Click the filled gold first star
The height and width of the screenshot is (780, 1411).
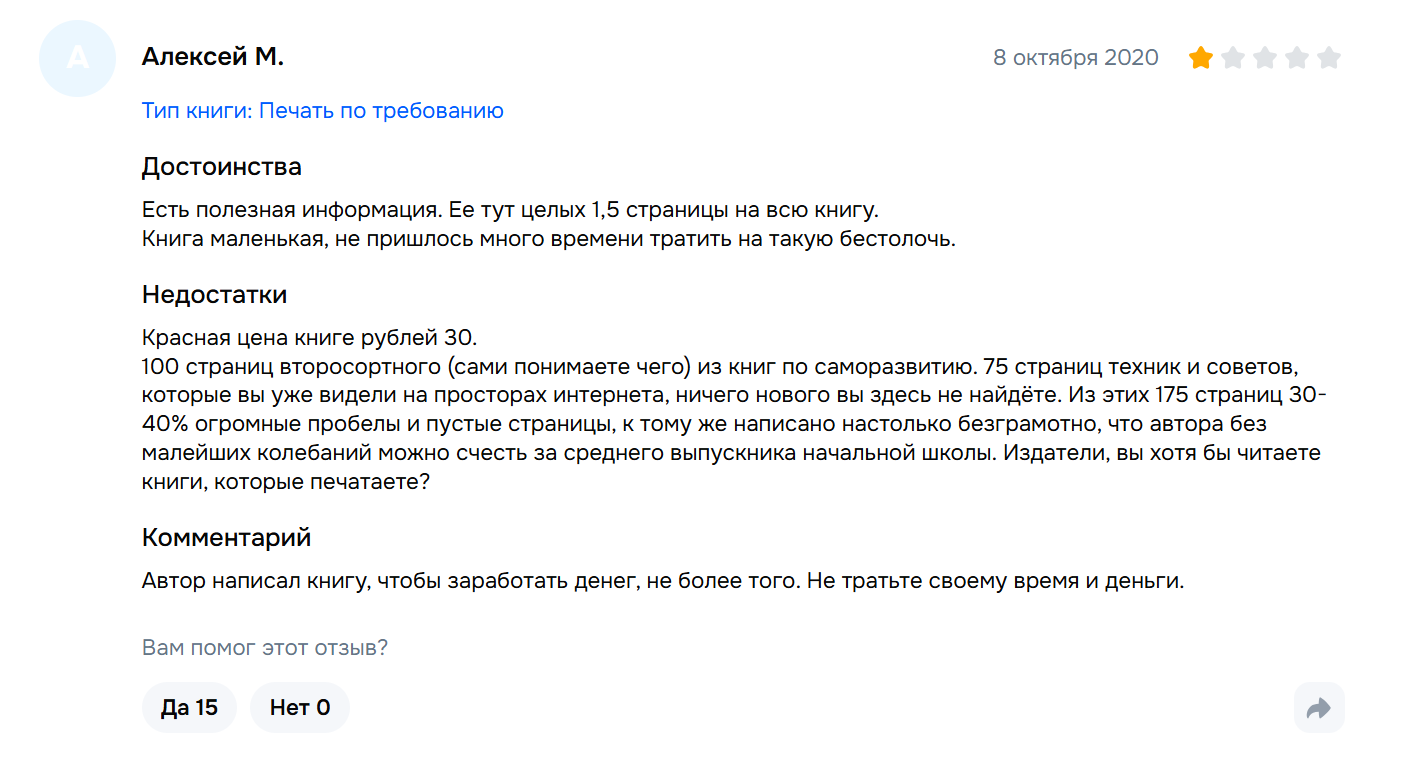(x=1201, y=58)
